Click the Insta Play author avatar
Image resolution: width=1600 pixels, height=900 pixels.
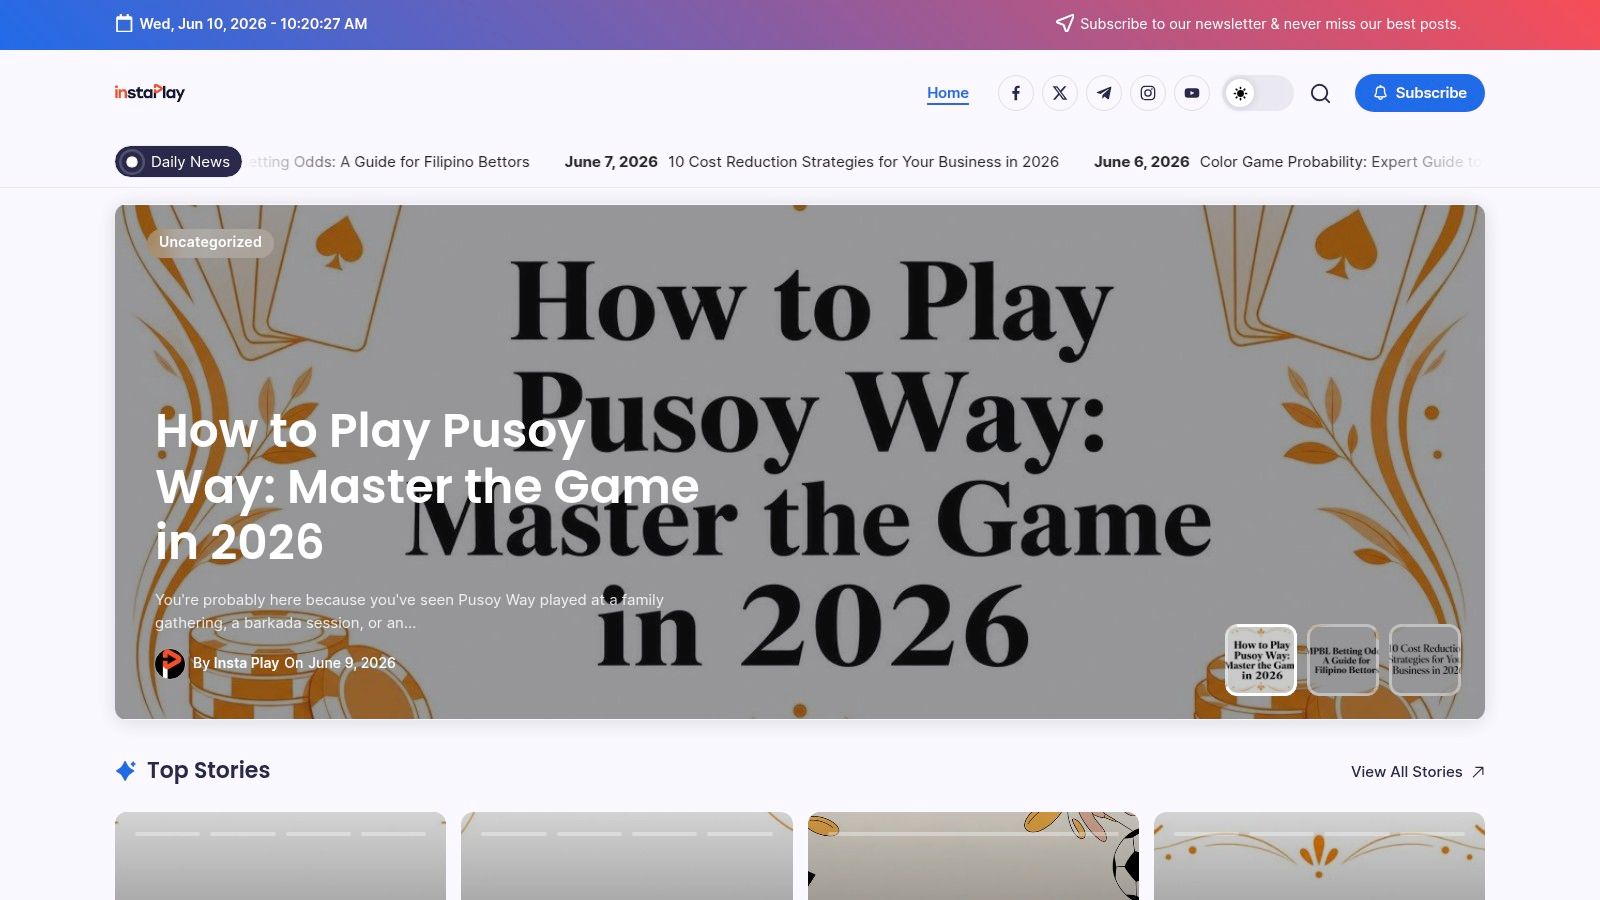170,663
